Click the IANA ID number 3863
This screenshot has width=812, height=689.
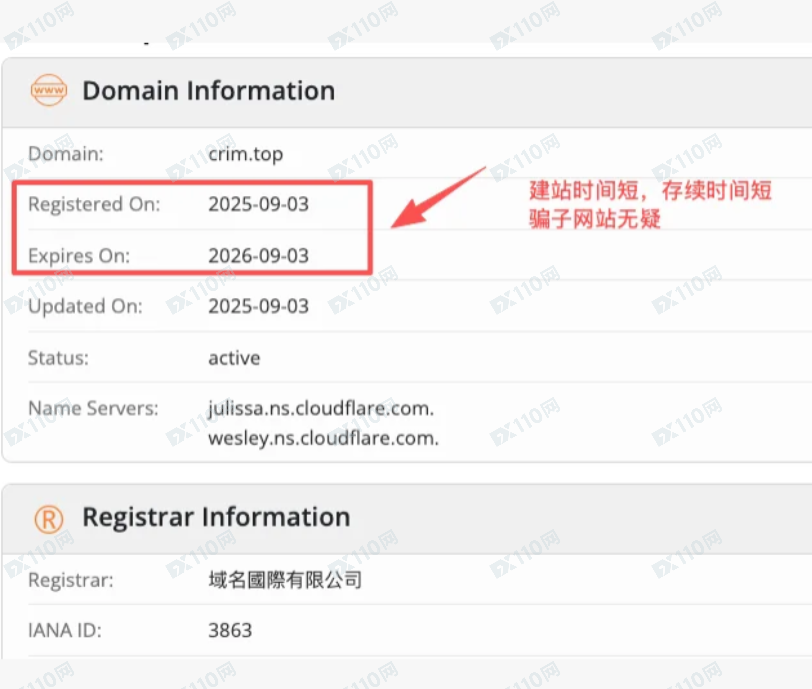(230, 631)
